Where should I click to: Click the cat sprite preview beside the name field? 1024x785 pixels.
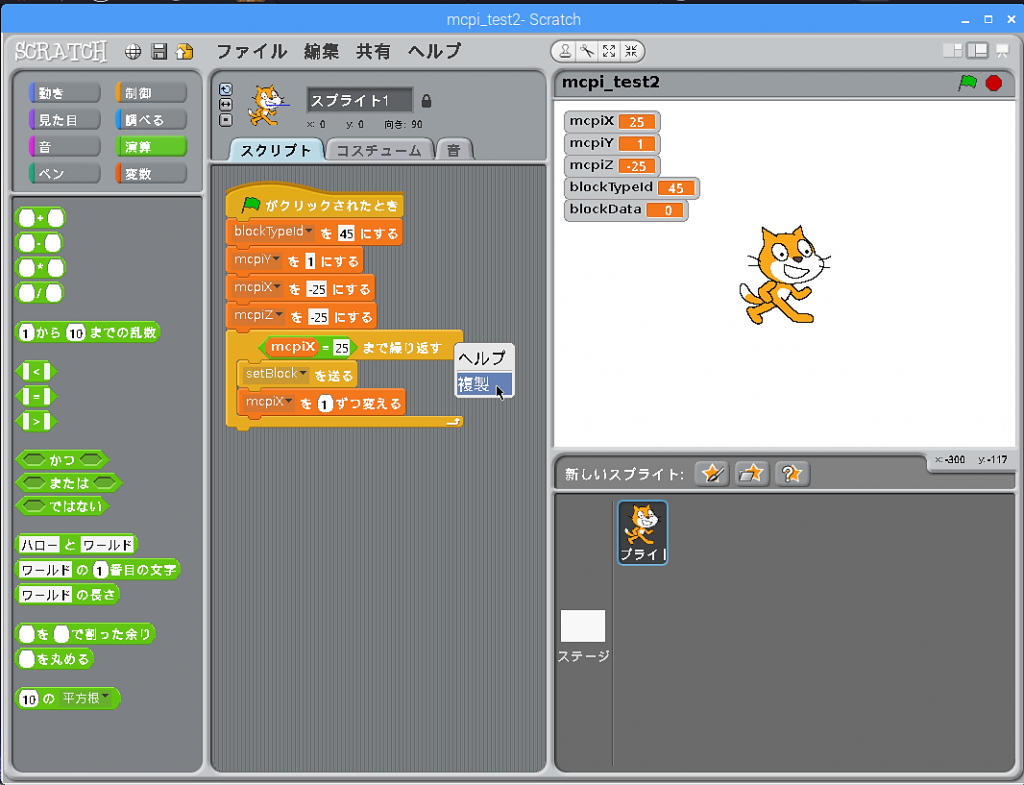[x=268, y=105]
